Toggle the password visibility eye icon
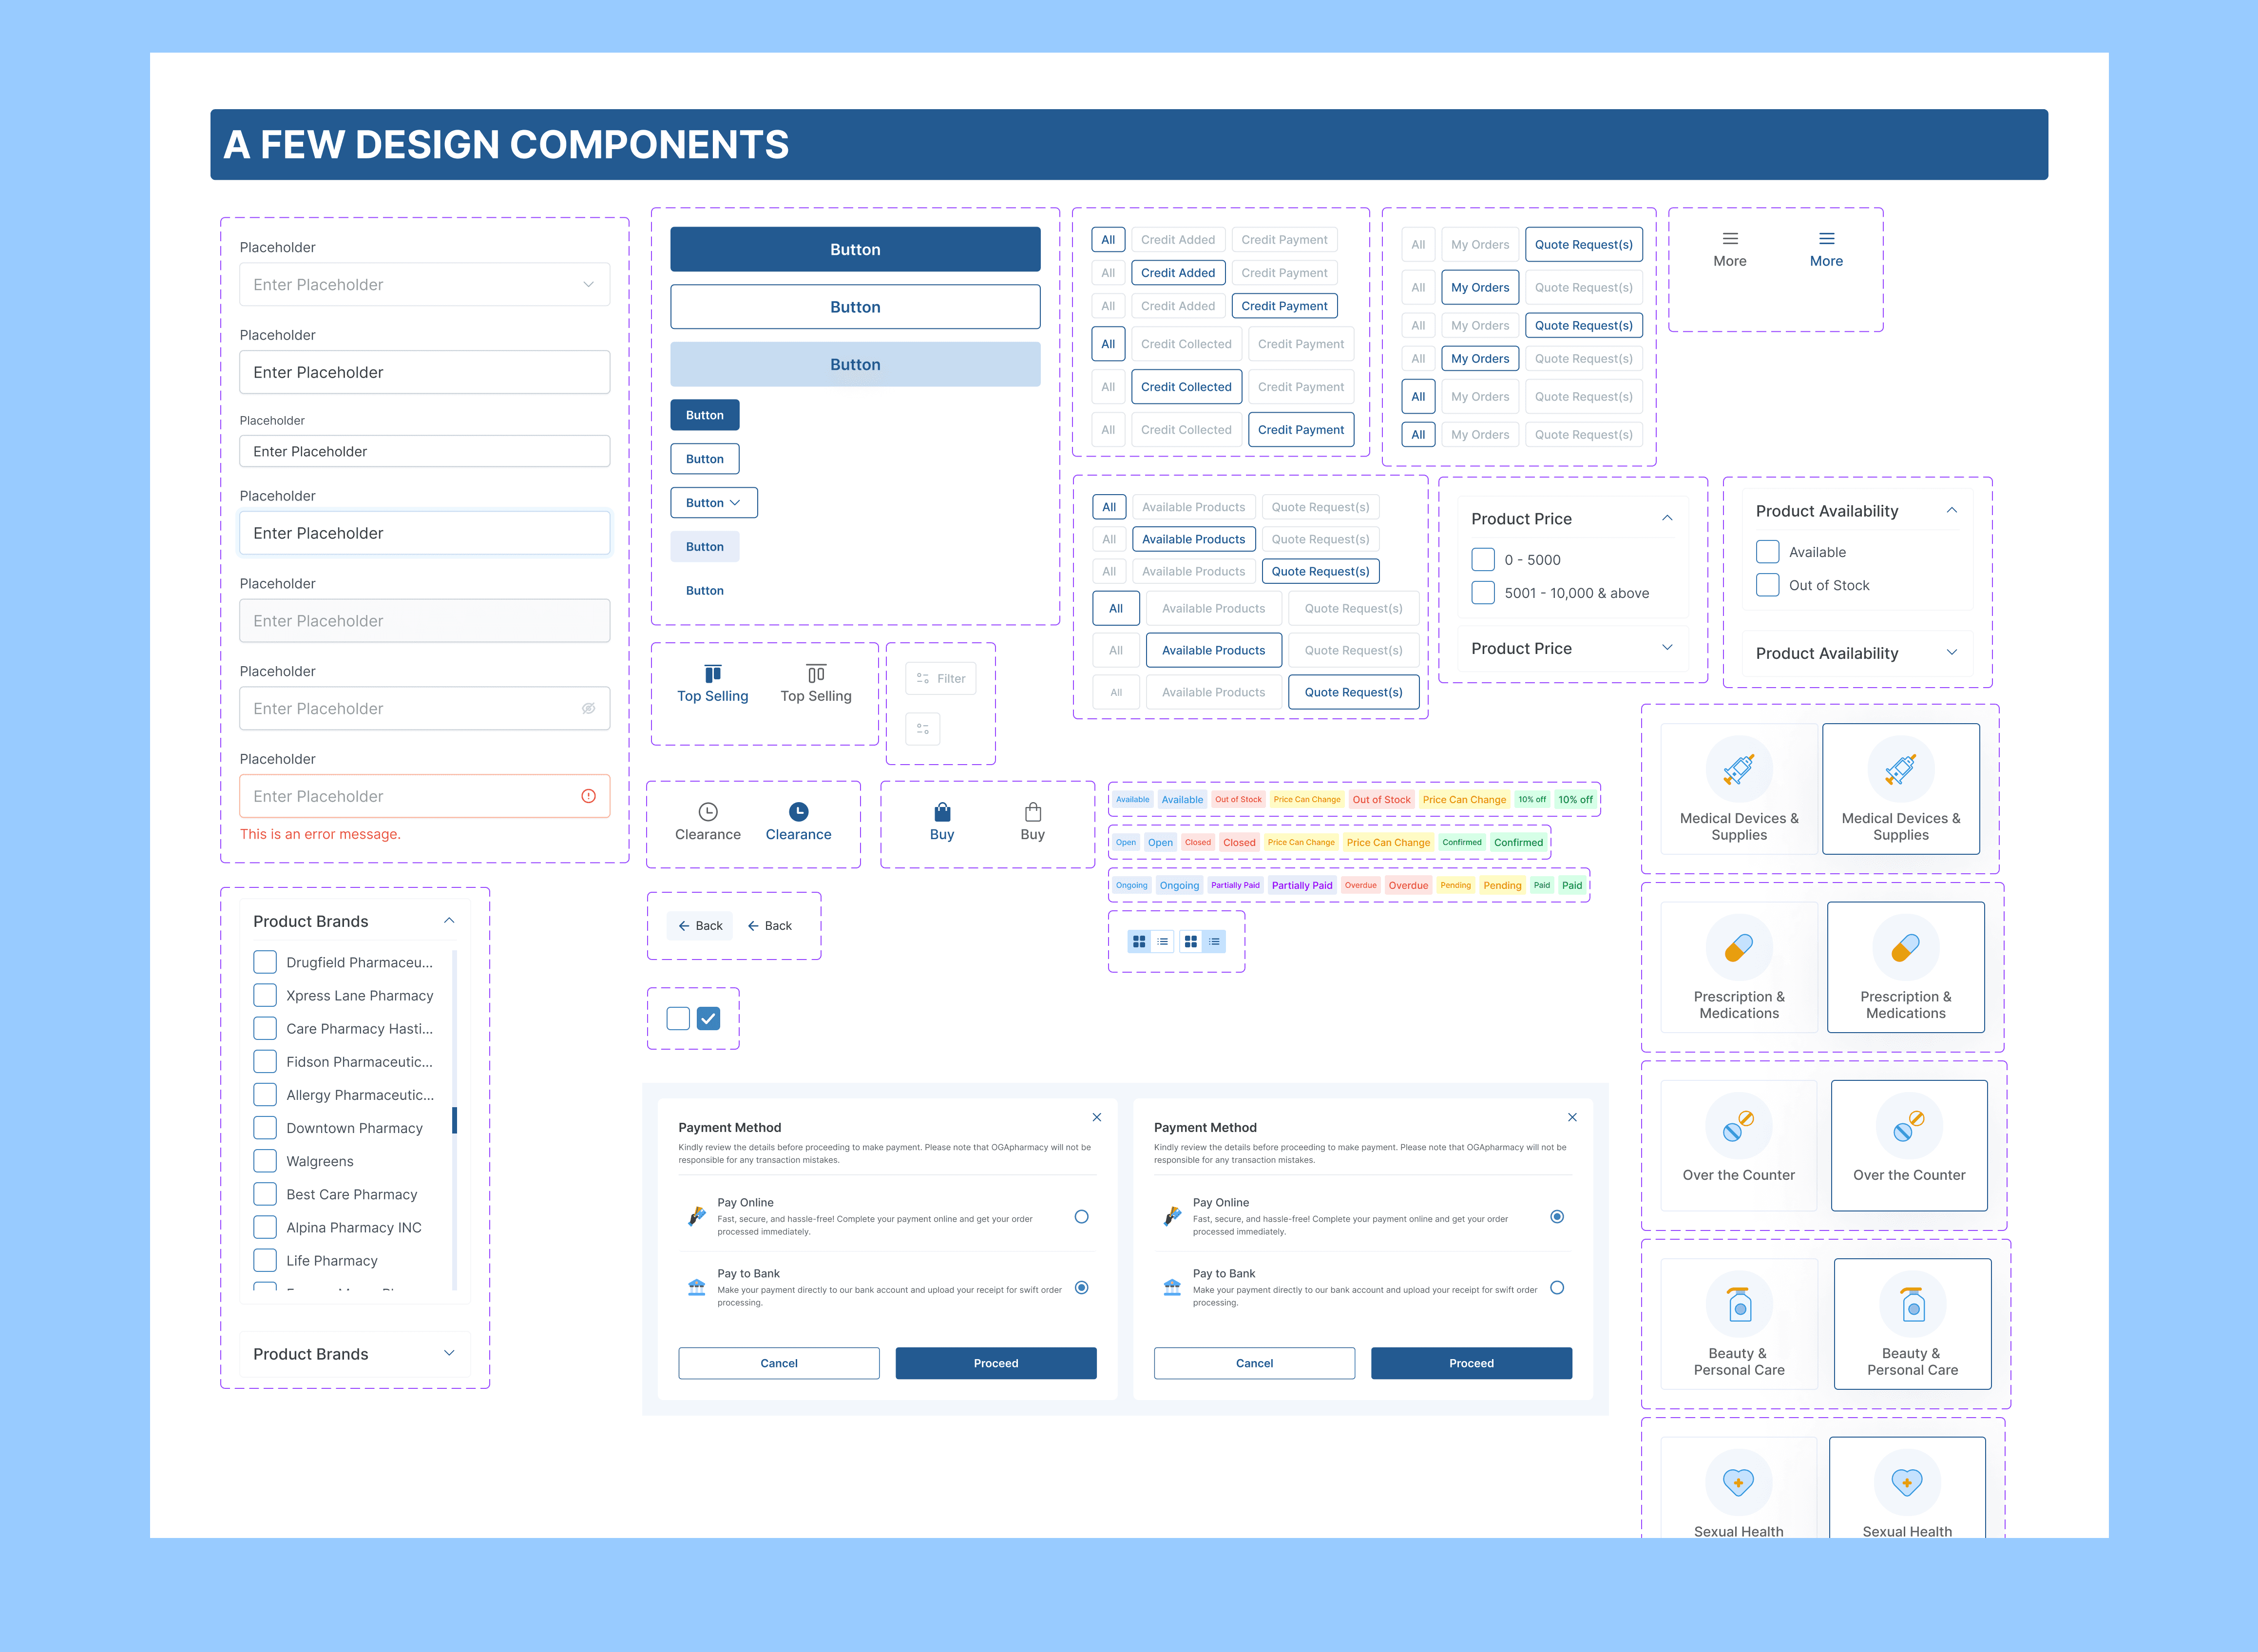The width and height of the screenshot is (2258, 1652). [589, 709]
